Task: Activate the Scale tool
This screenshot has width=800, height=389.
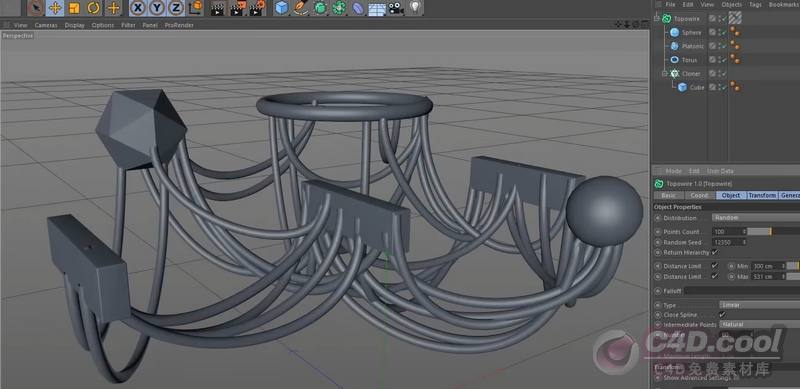Action: [x=74, y=8]
